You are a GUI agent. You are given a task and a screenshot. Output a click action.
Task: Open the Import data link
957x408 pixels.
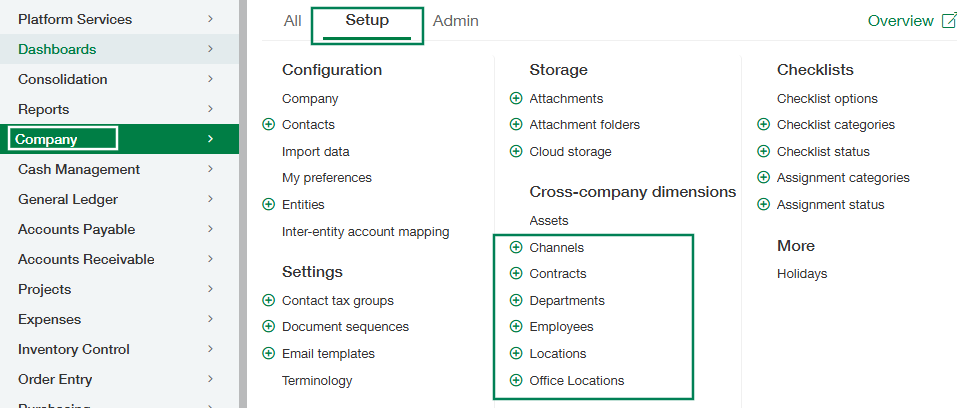316,151
